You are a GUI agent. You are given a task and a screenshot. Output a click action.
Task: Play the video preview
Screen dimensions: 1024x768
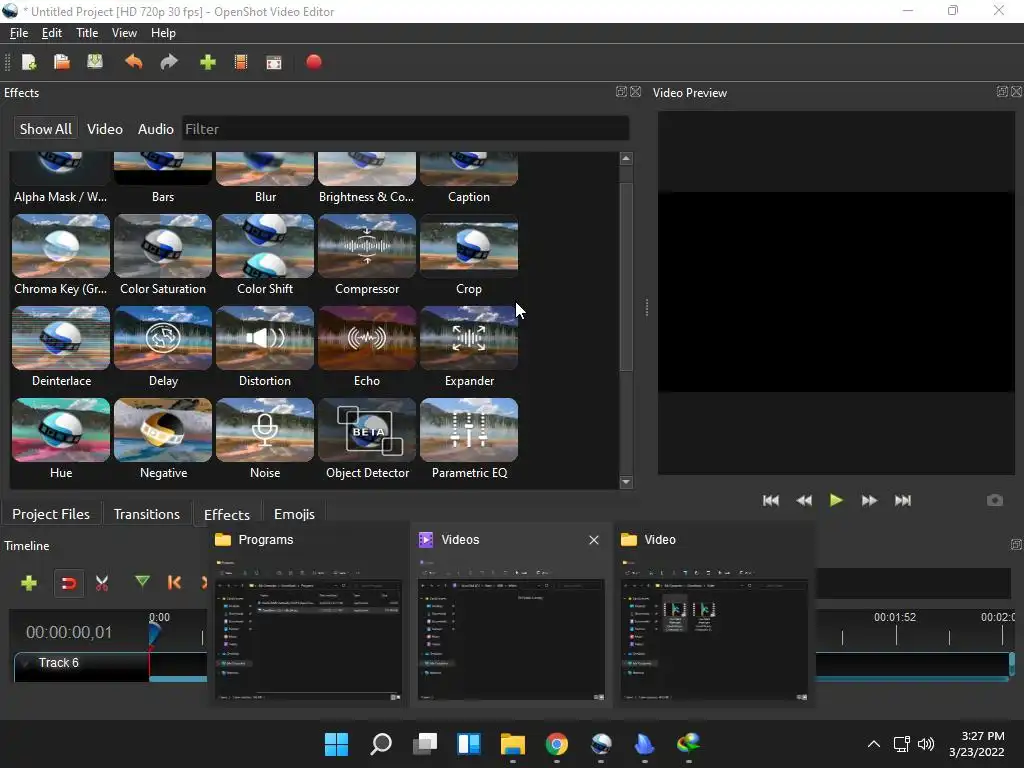point(836,500)
